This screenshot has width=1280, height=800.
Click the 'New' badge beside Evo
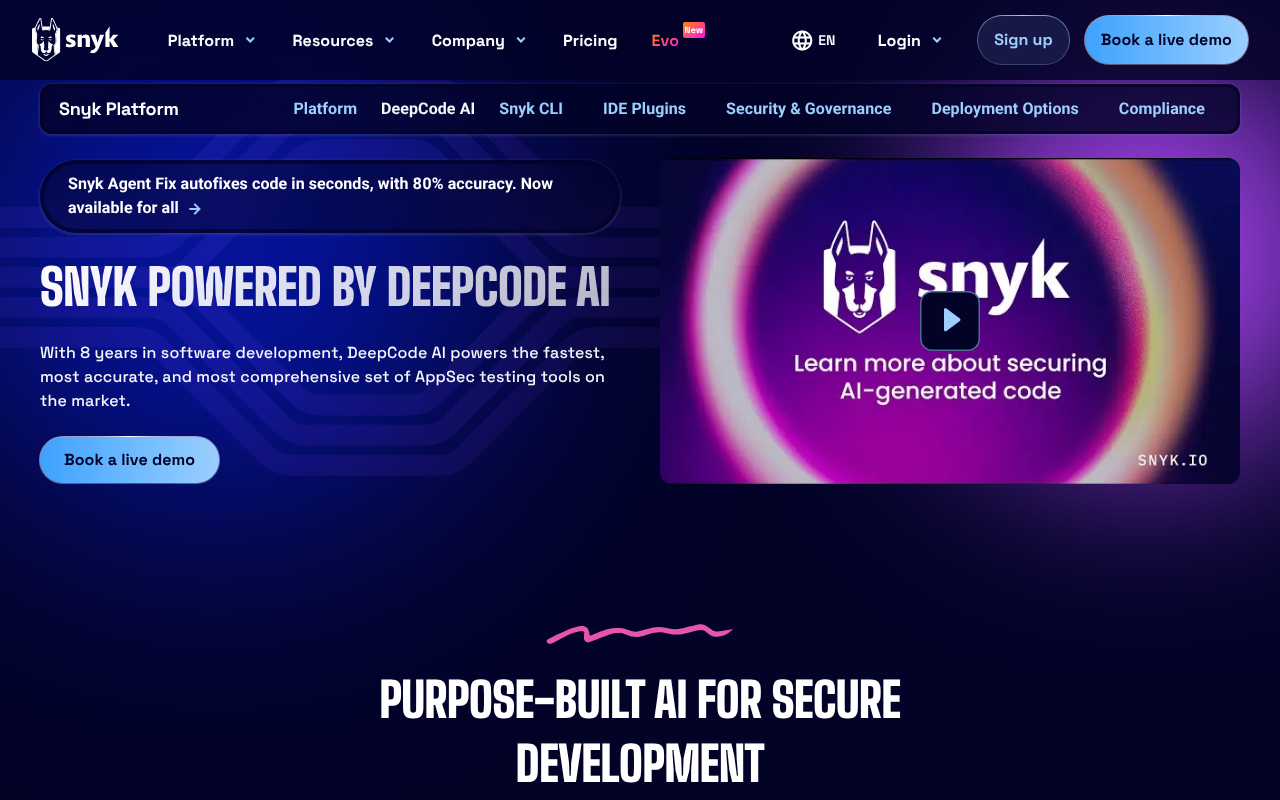coord(694,30)
